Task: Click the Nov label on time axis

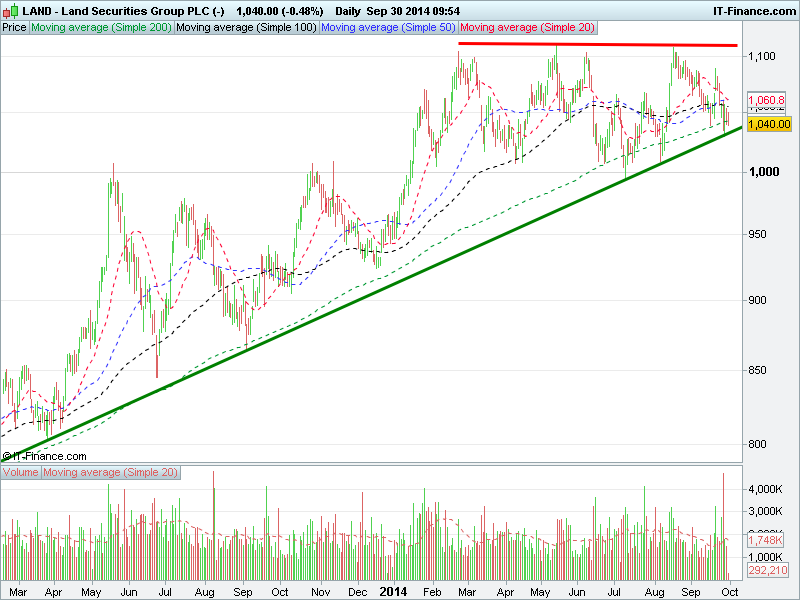Action: (x=320, y=592)
